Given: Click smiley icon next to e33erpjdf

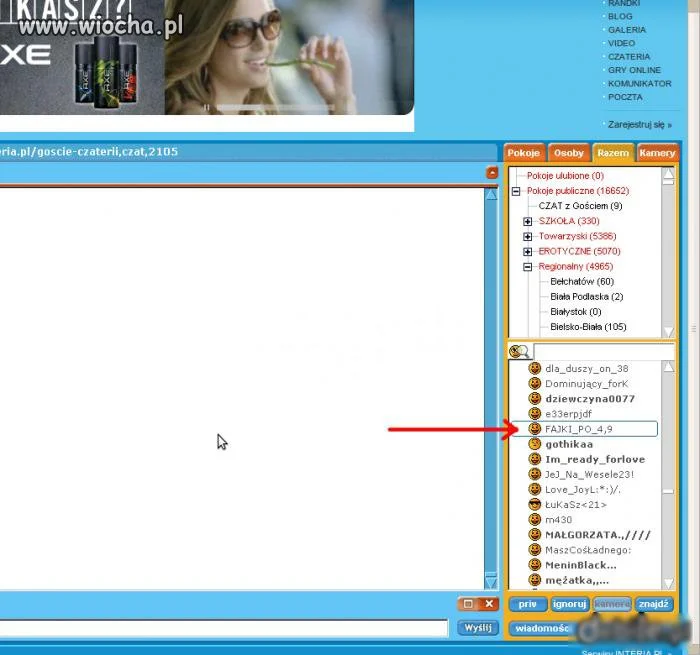Looking at the screenshot, I should click(534, 414).
